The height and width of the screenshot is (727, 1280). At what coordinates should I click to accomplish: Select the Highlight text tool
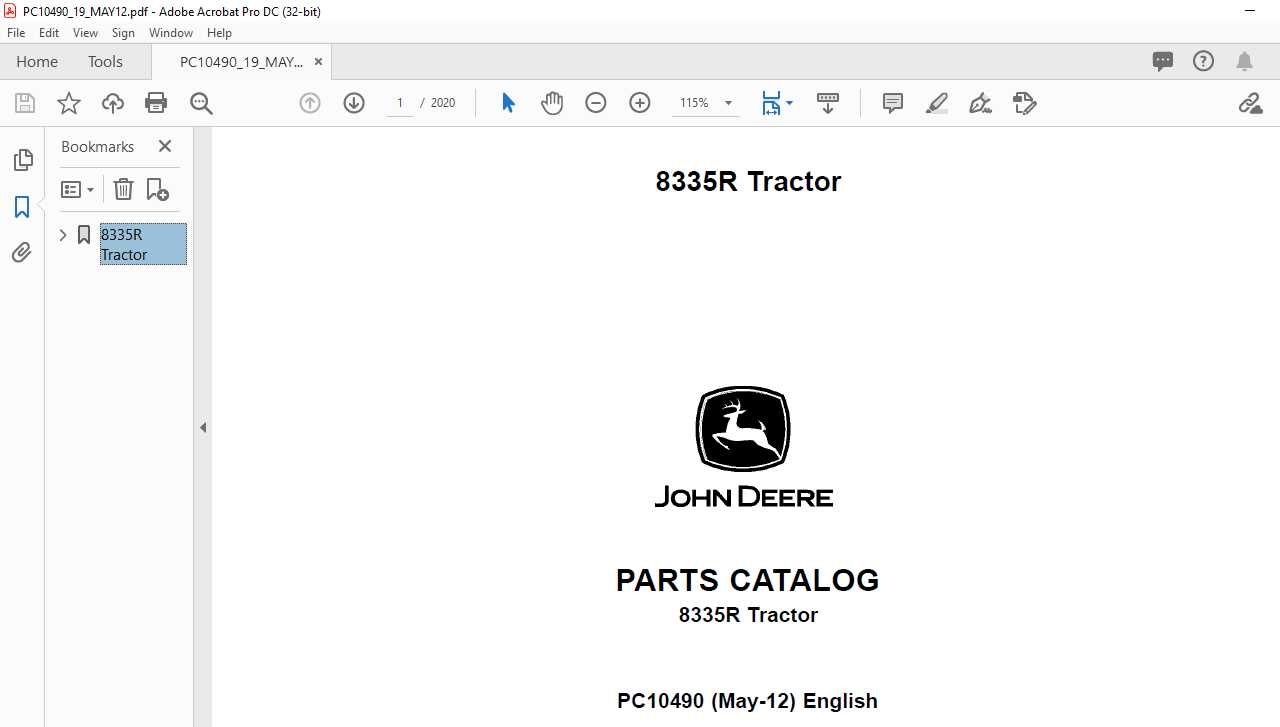[937, 103]
